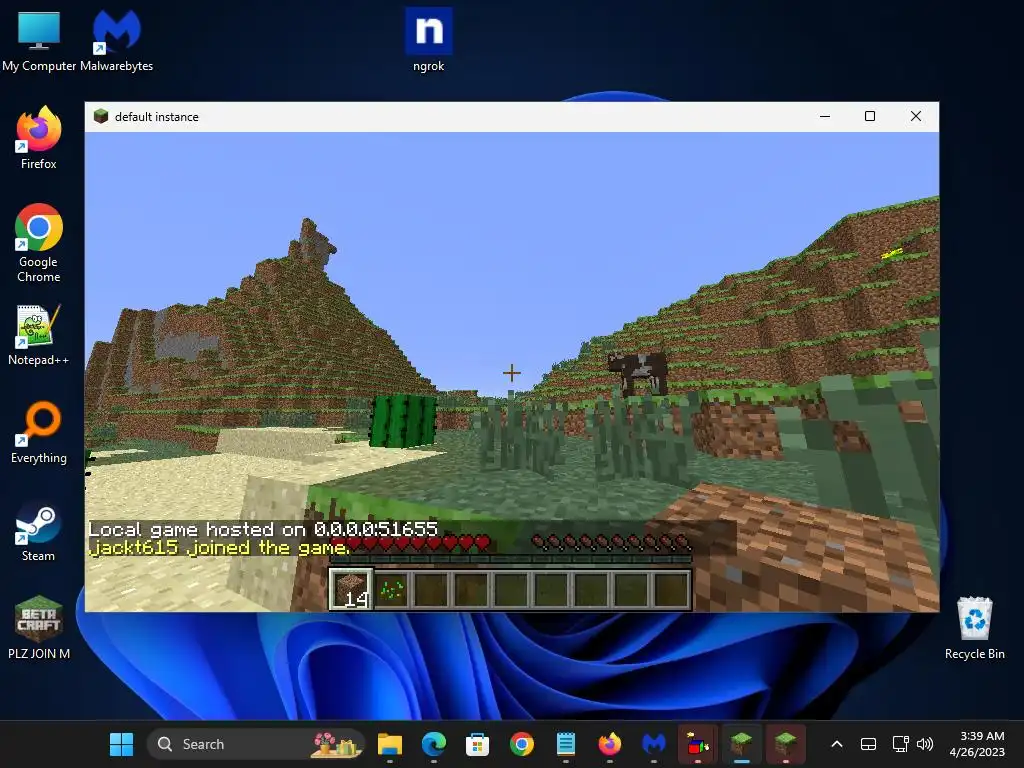Maximize the default instance window
This screenshot has height=768, width=1024.
[x=870, y=116]
